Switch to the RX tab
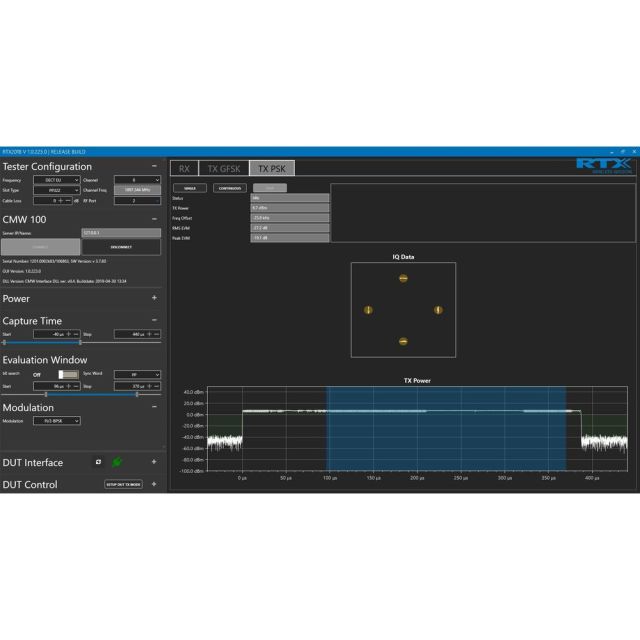The height and width of the screenshot is (640, 640). click(184, 169)
